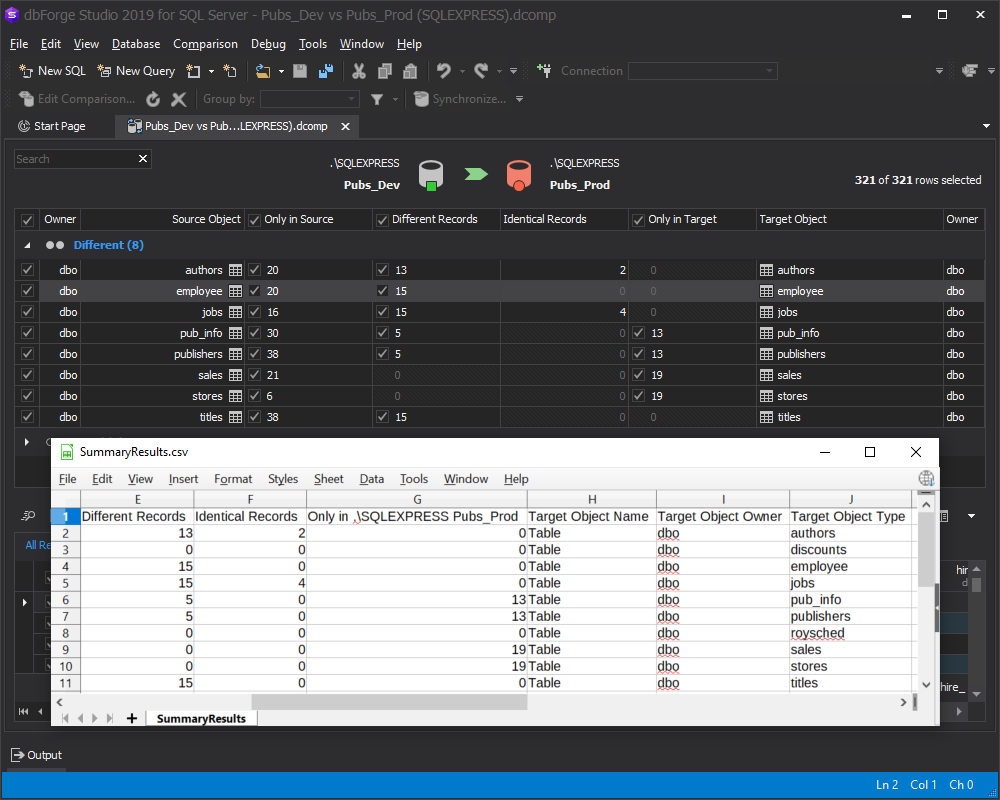Expand the collapsed group below titles
Viewport: 1000px width, 800px height.
27,441
